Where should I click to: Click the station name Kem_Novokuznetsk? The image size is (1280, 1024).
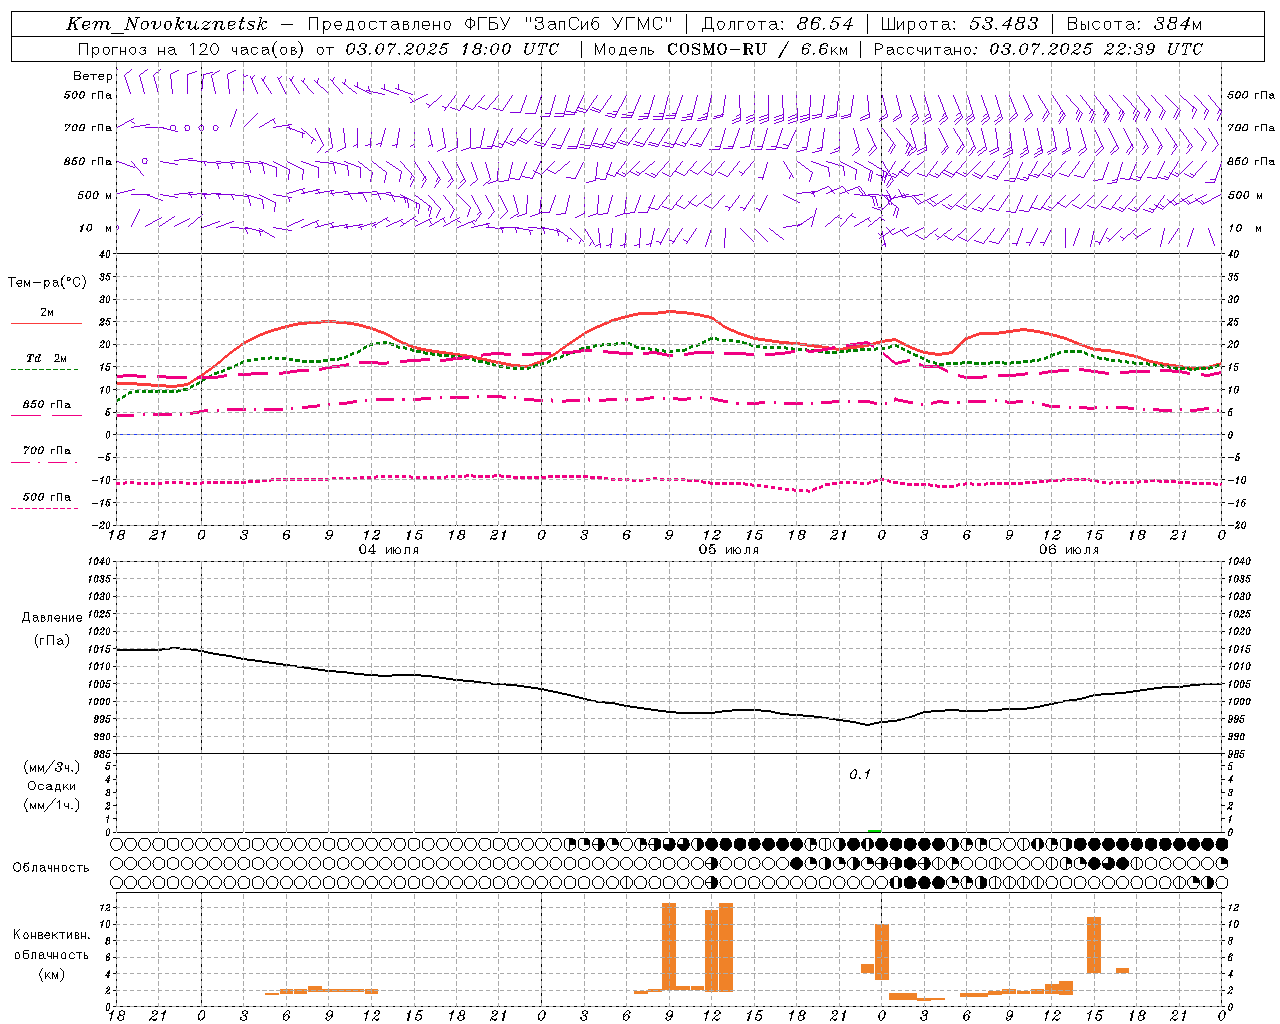(167, 24)
